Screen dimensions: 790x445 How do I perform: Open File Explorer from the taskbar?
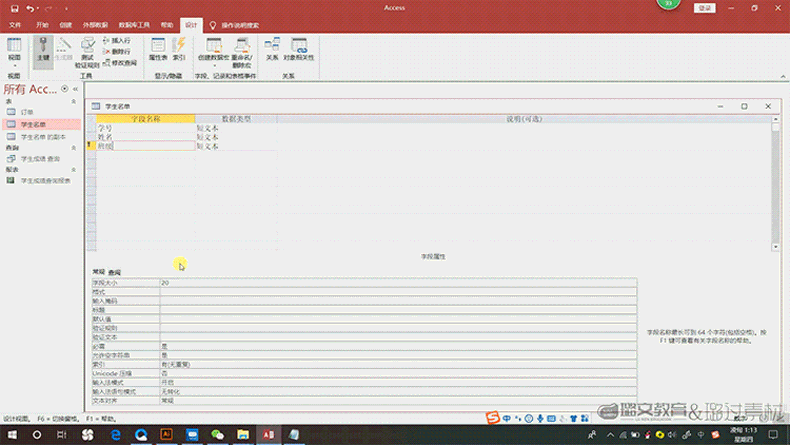pos(243,434)
